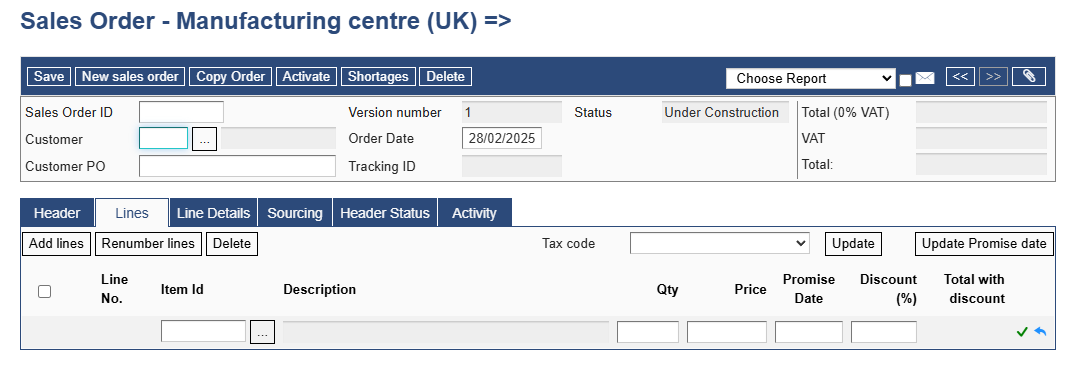Confirm the line with green checkmark
The width and height of the screenshot is (1068, 377).
1021,332
